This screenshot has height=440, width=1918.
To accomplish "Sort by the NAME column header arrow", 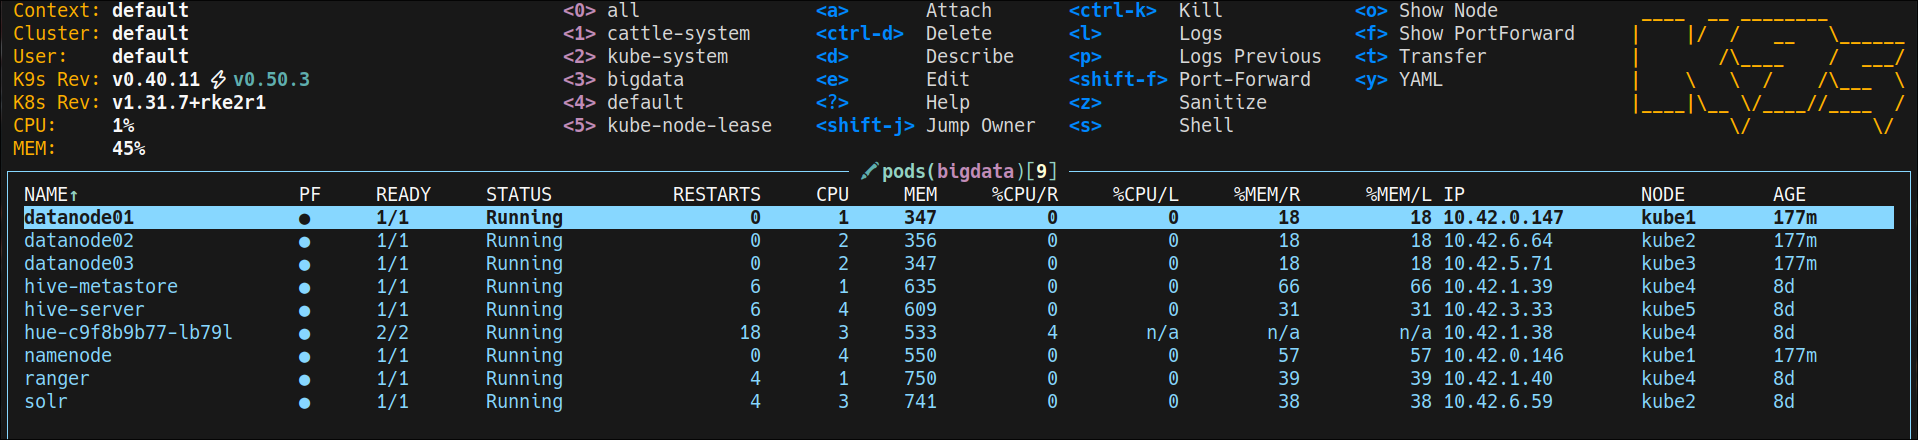I will [x=73, y=194].
